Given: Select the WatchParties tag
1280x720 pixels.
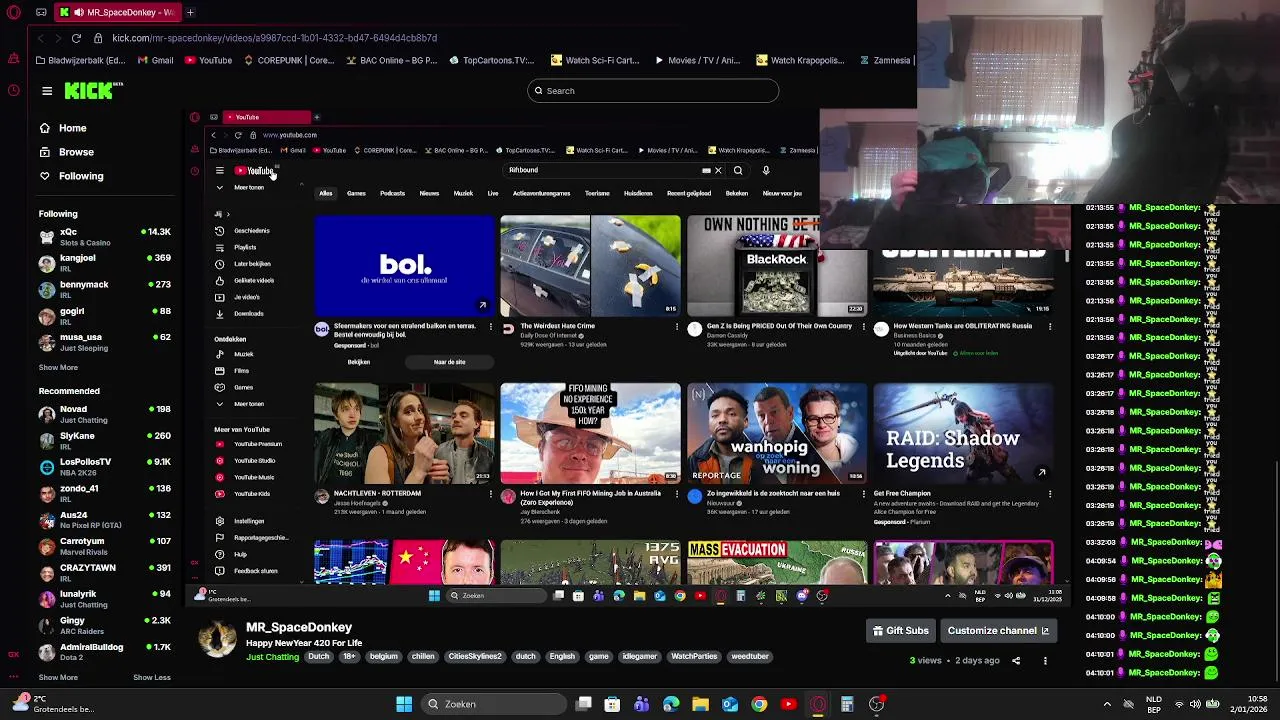Looking at the screenshot, I should 694,657.
